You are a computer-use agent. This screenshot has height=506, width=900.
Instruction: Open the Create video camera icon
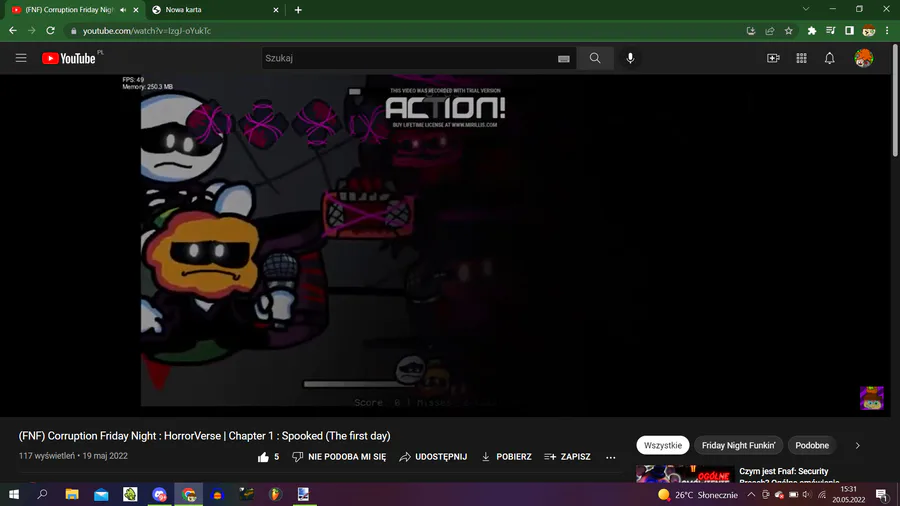773,58
